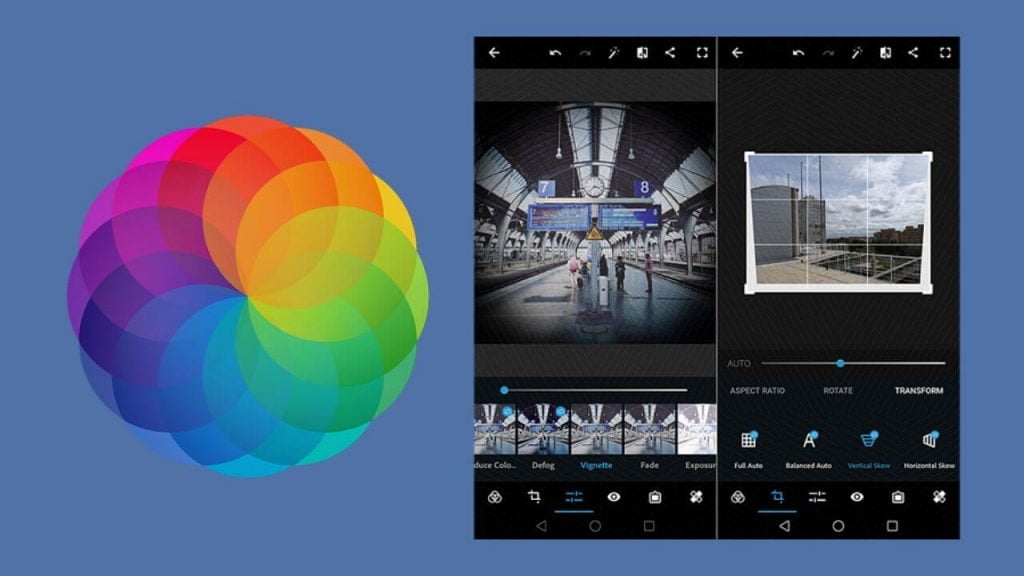The height and width of the screenshot is (576, 1024).
Task: Select the Defog adjustment thumbnail
Action: (543, 429)
